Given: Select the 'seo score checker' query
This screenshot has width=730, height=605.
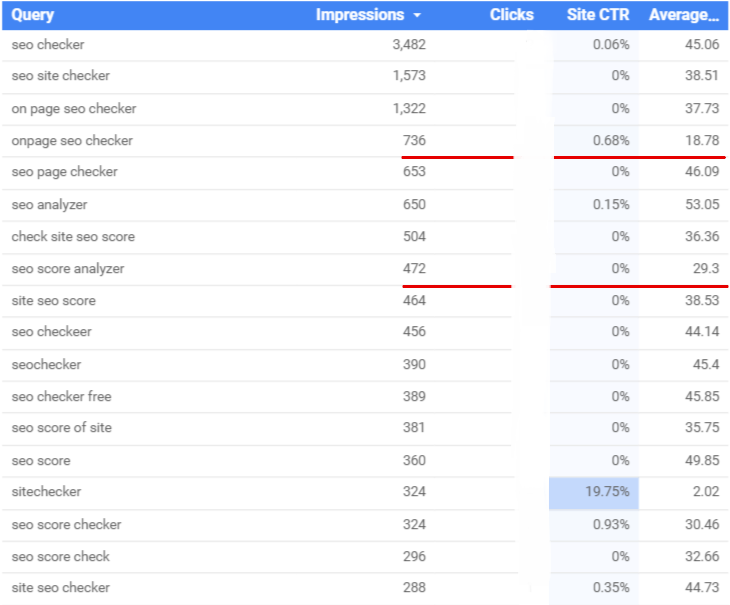Looking at the screenshot, I should (x=66, y=524).
